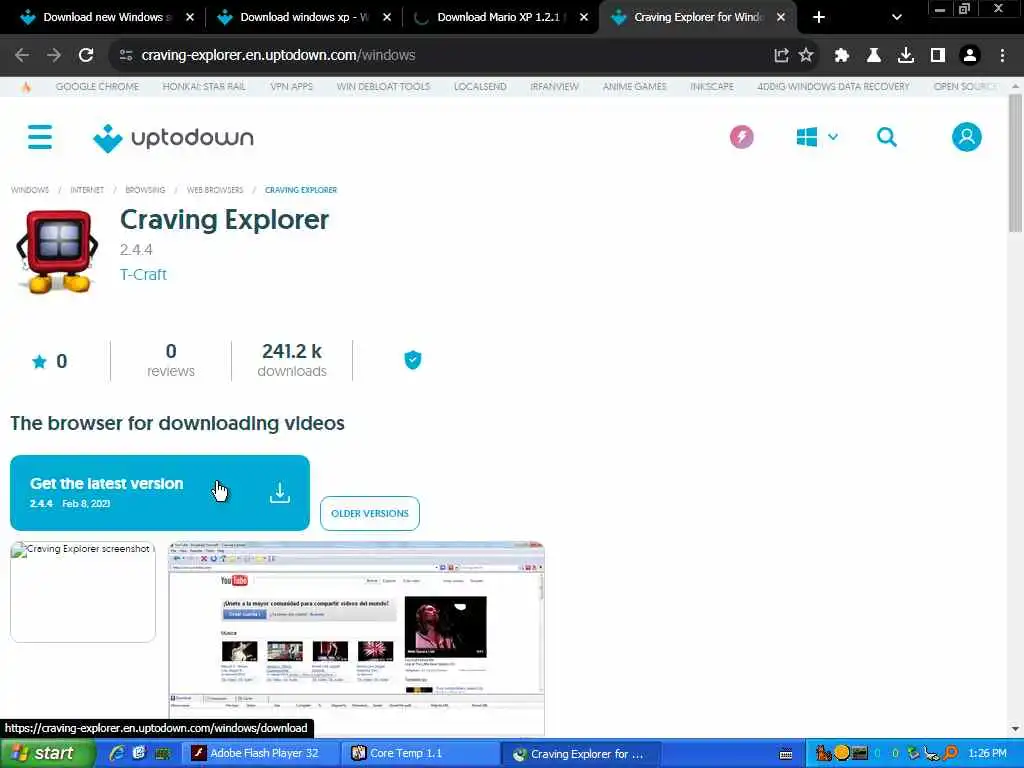Switch to Core Temp 1.1 taskbar item

pos(421,754)
